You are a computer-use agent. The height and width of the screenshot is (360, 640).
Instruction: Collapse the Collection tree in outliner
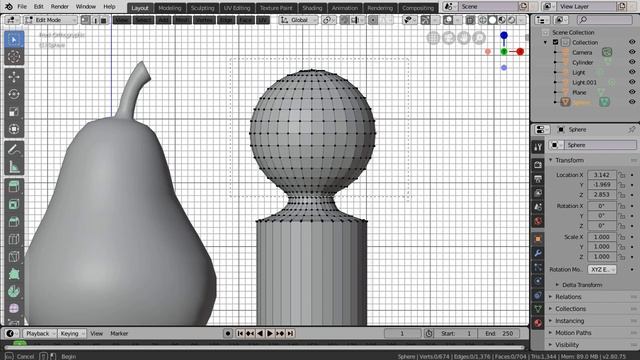pos(546,42)
